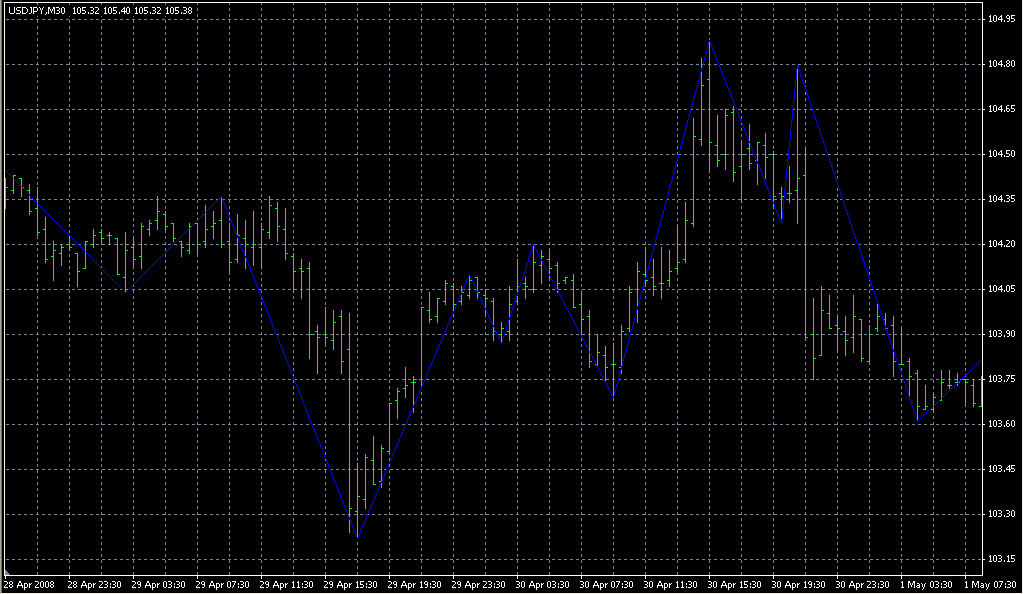This screenshot has width=1024, height=594.
Task: Select the 29 Apr 15:30 time label
Action: coord(350,584)
